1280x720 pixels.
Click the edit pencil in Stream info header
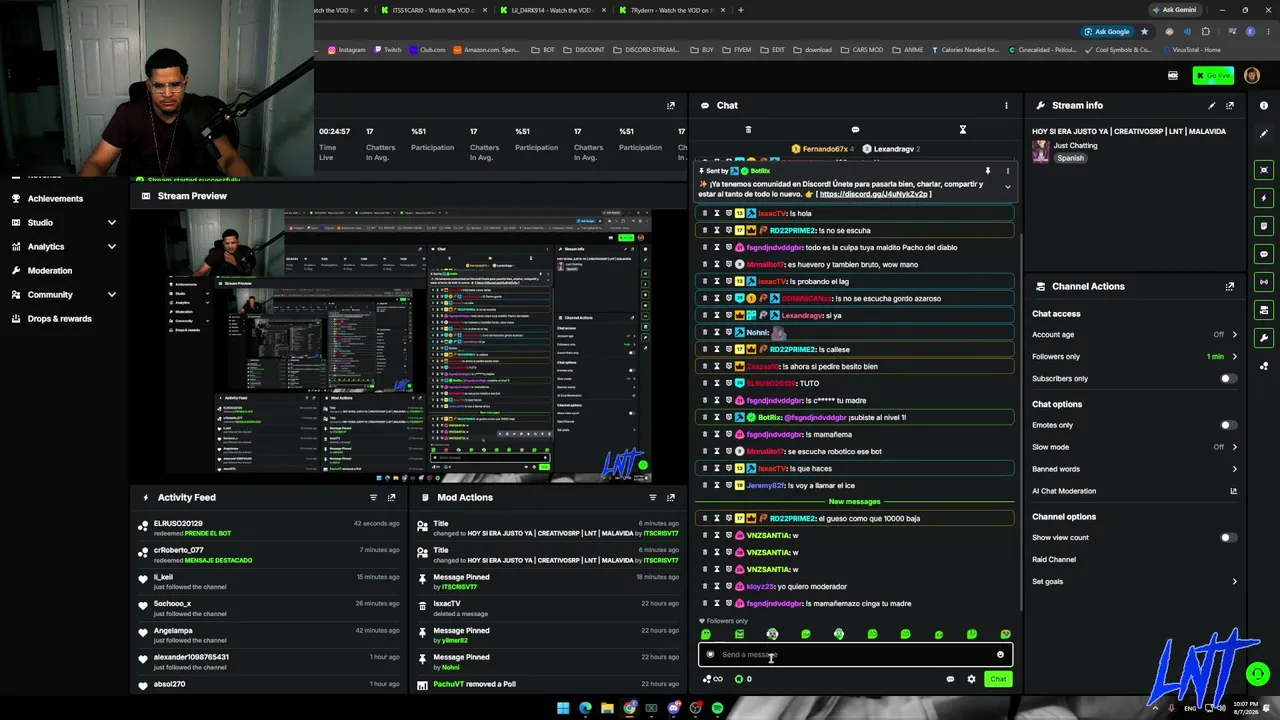[1212, 105]
